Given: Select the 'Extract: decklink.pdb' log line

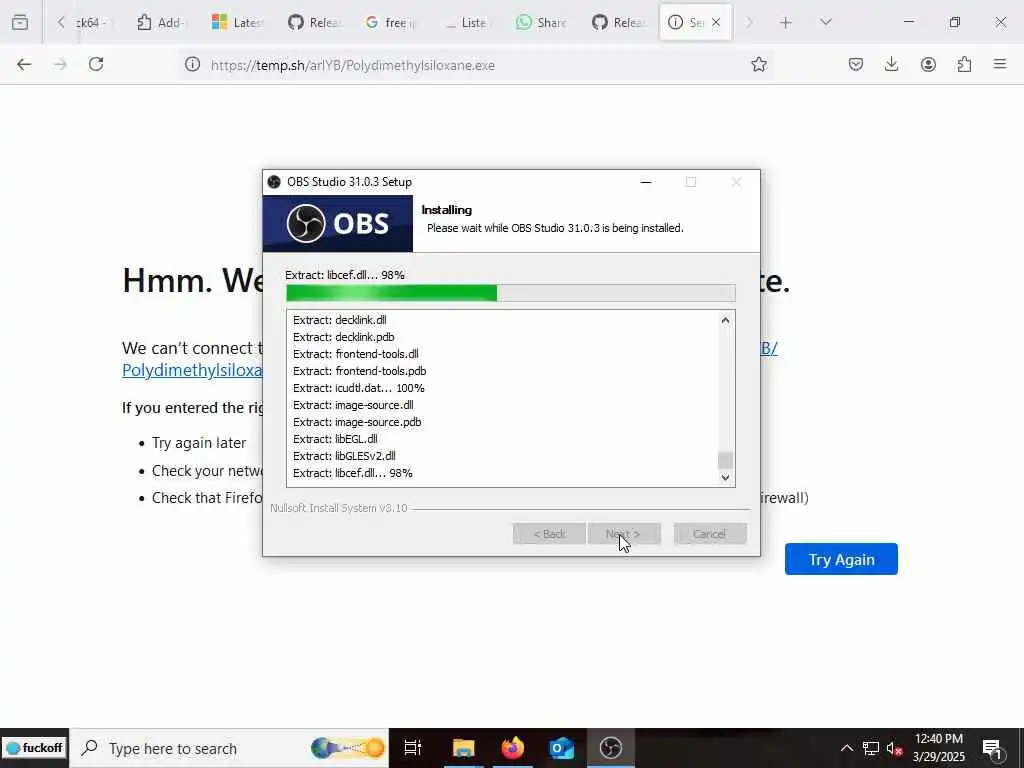Looking at the screenshot, I should 344,337.
